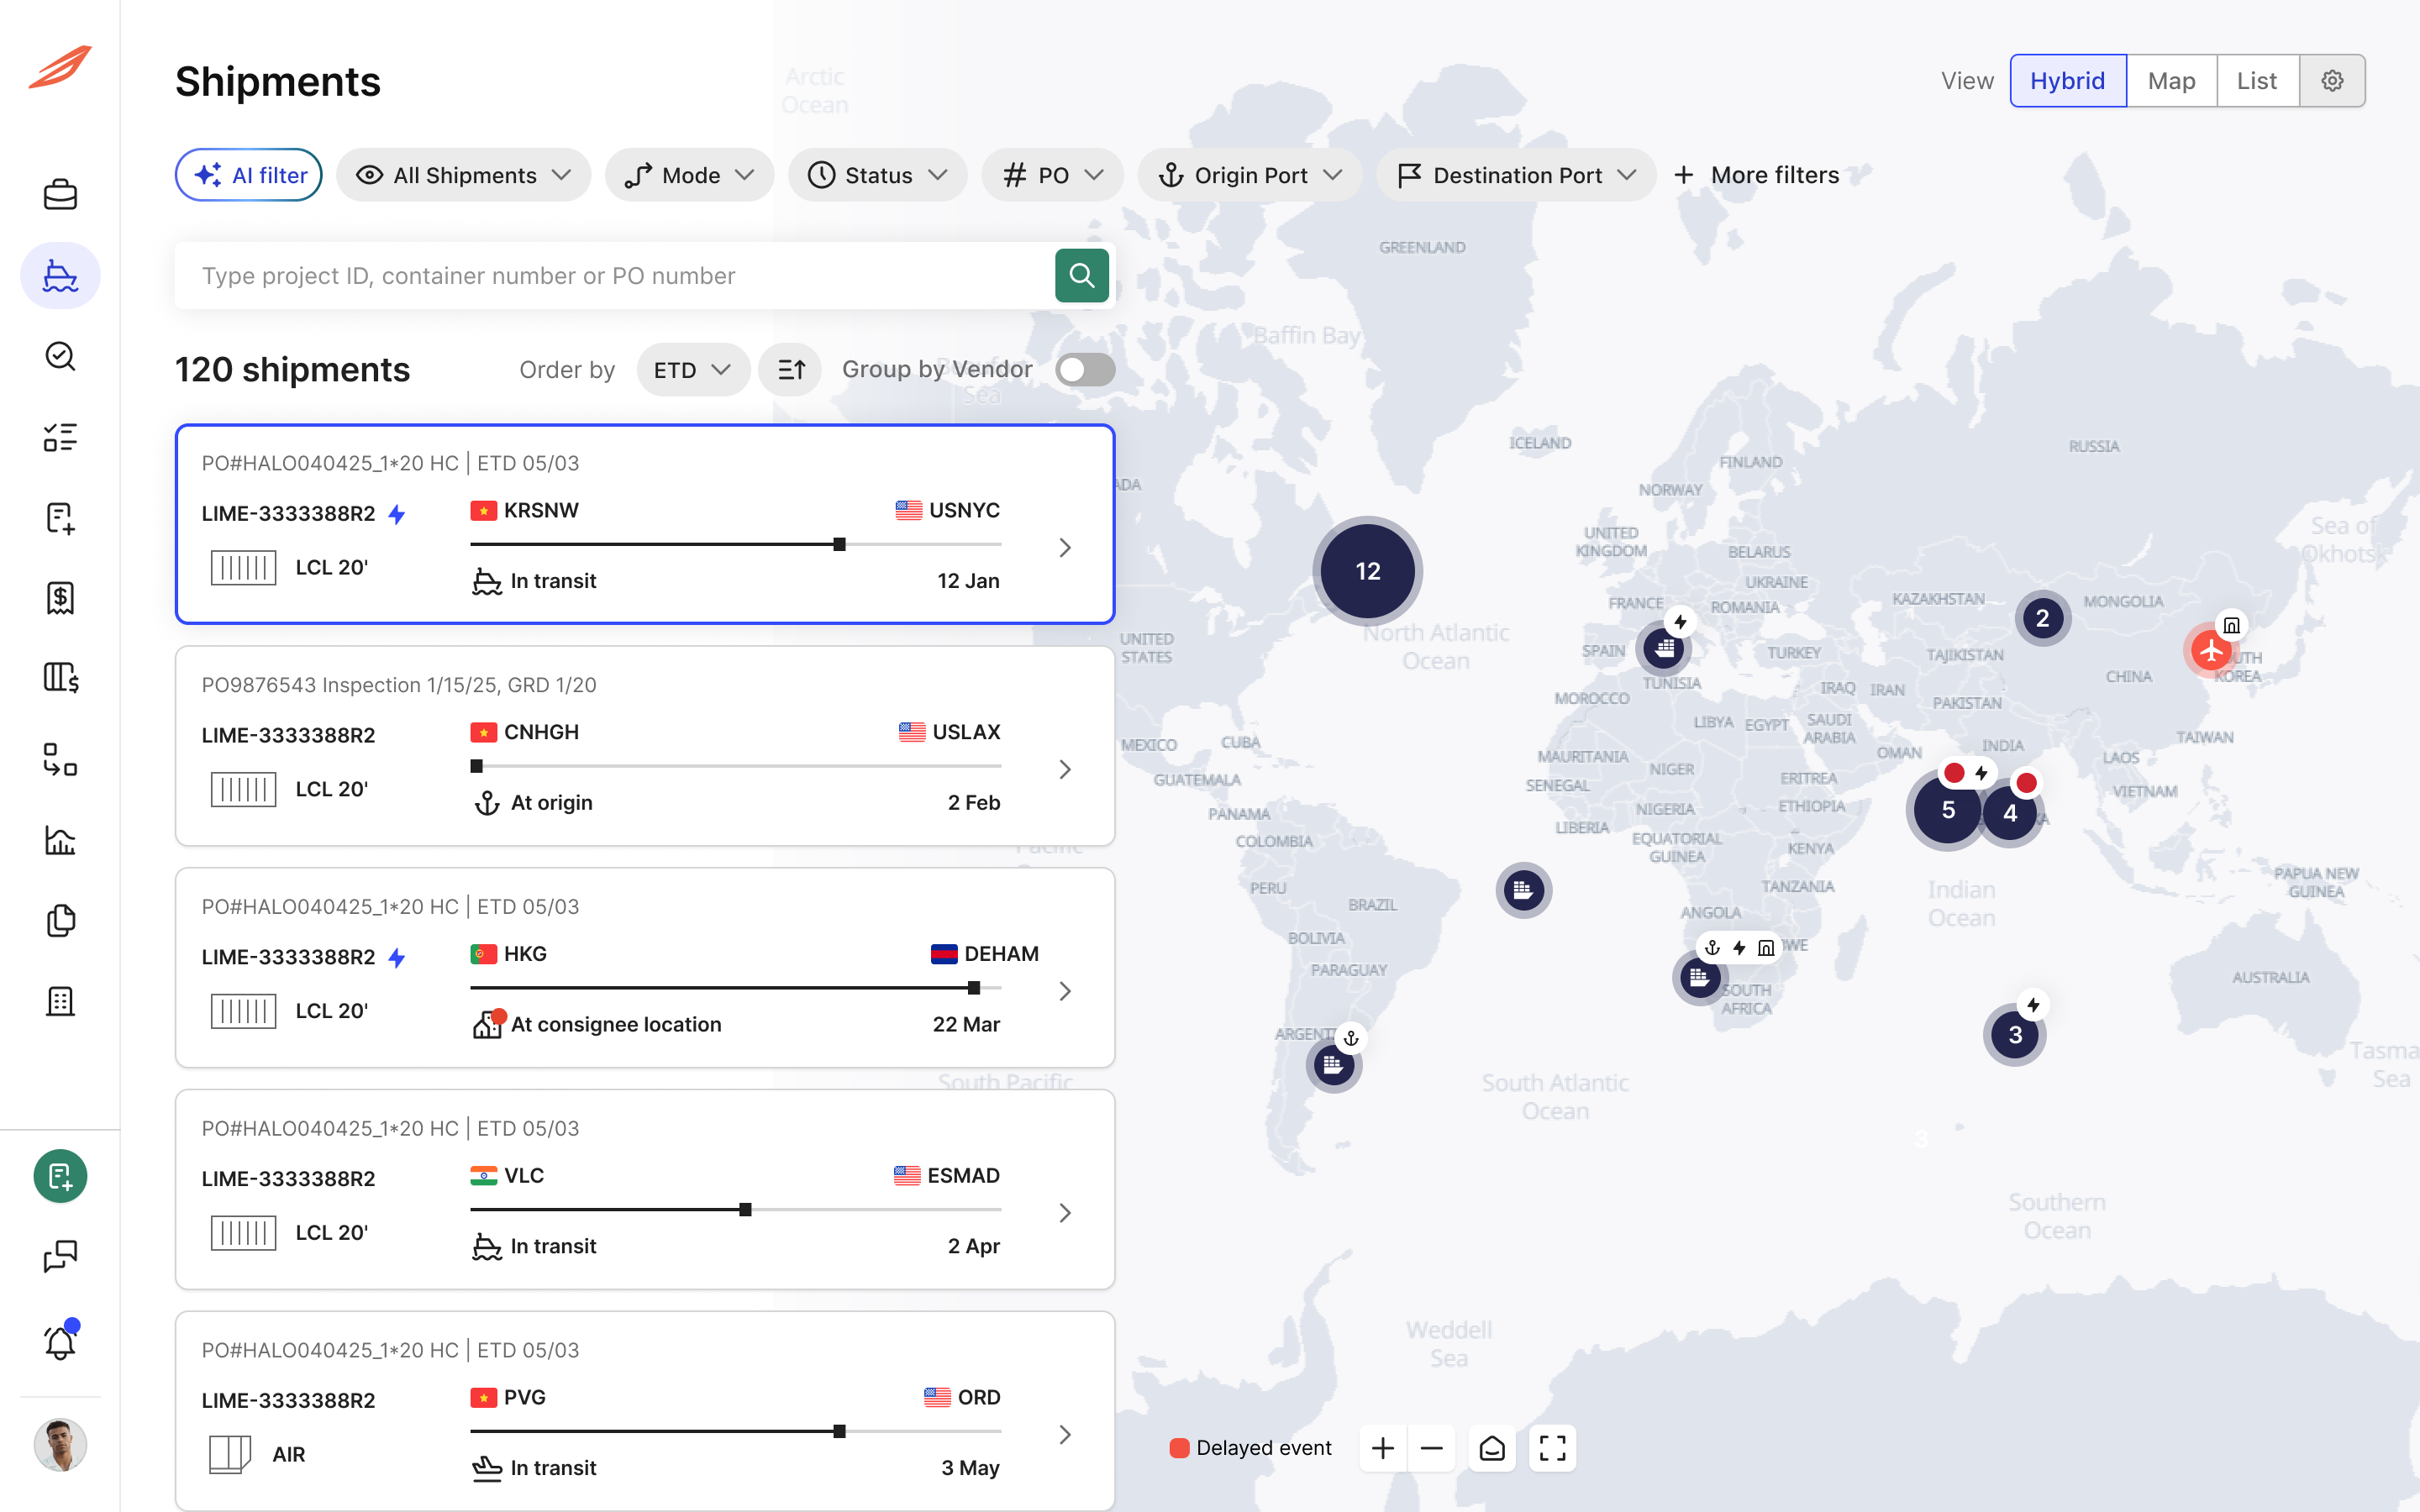This screenshot has height=1512, width=2420.
Task: Select the analytics chart icon in sidebar
Action: (60, 841)
